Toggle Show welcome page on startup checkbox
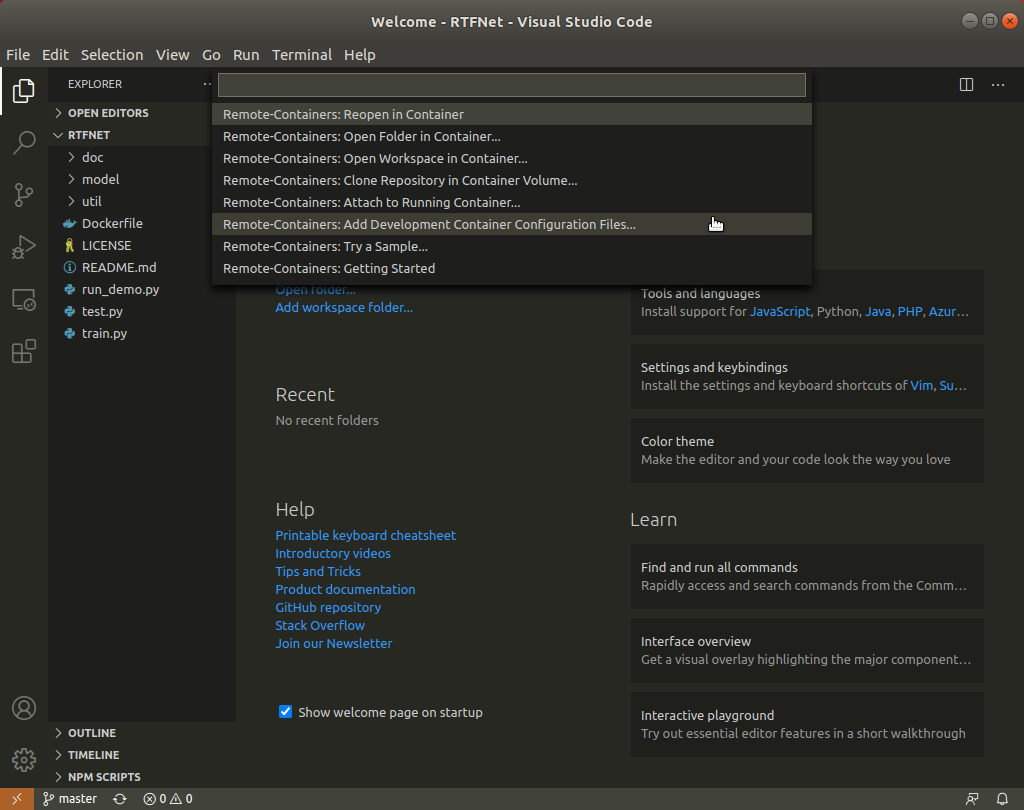 (x=285, y=712)
